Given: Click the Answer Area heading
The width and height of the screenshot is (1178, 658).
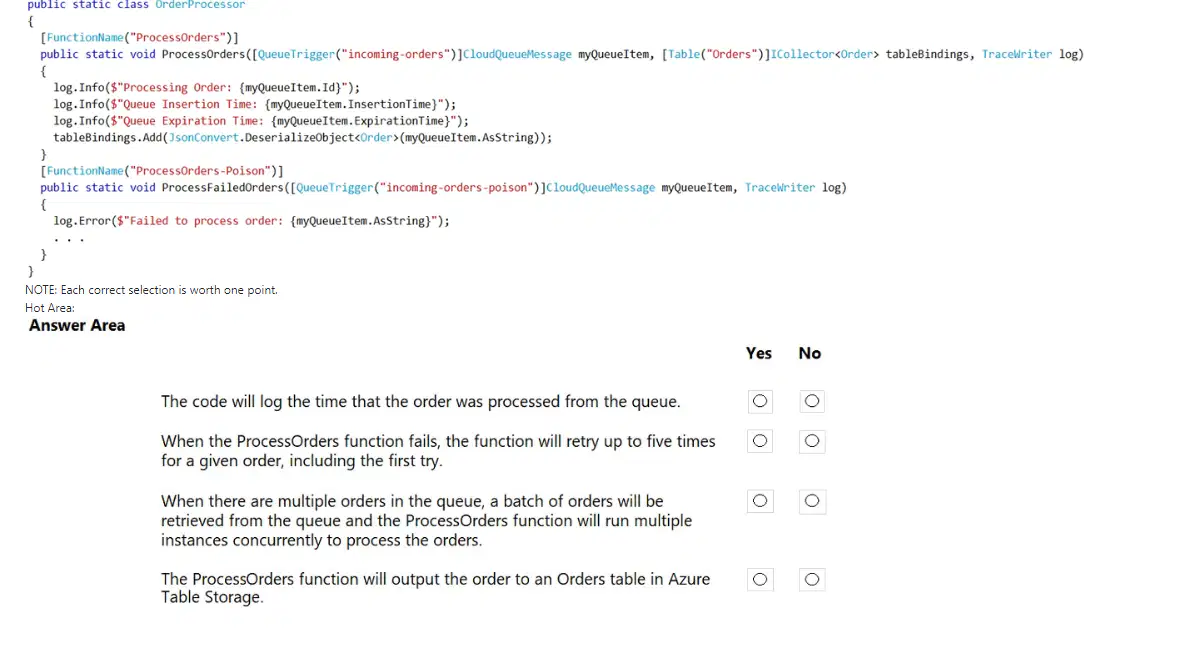Looking at the screenshot, I should 77,325.
